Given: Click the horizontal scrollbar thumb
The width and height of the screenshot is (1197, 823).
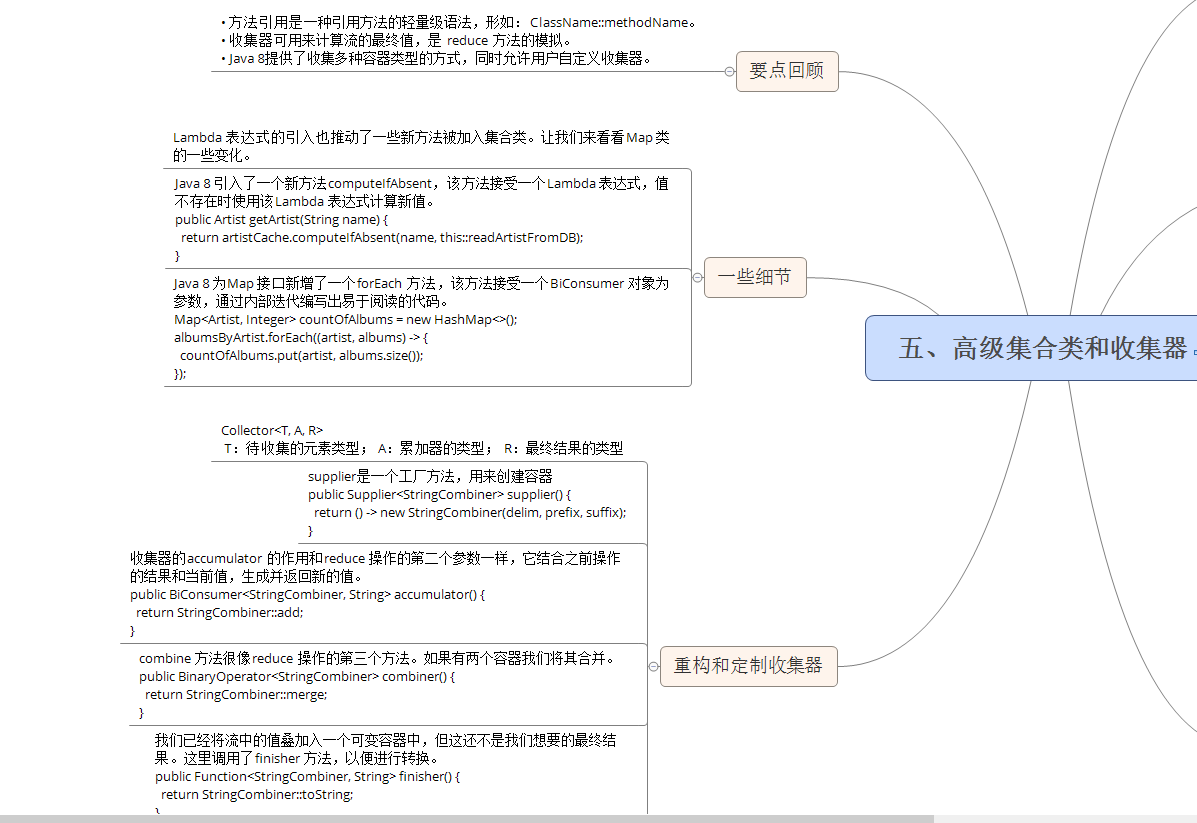Looking at the screenshot, I should [x=466, y=818].
